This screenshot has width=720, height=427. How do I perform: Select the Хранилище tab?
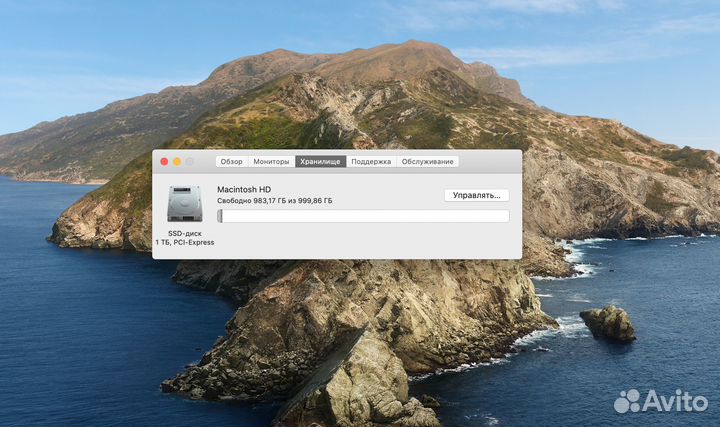321,162
